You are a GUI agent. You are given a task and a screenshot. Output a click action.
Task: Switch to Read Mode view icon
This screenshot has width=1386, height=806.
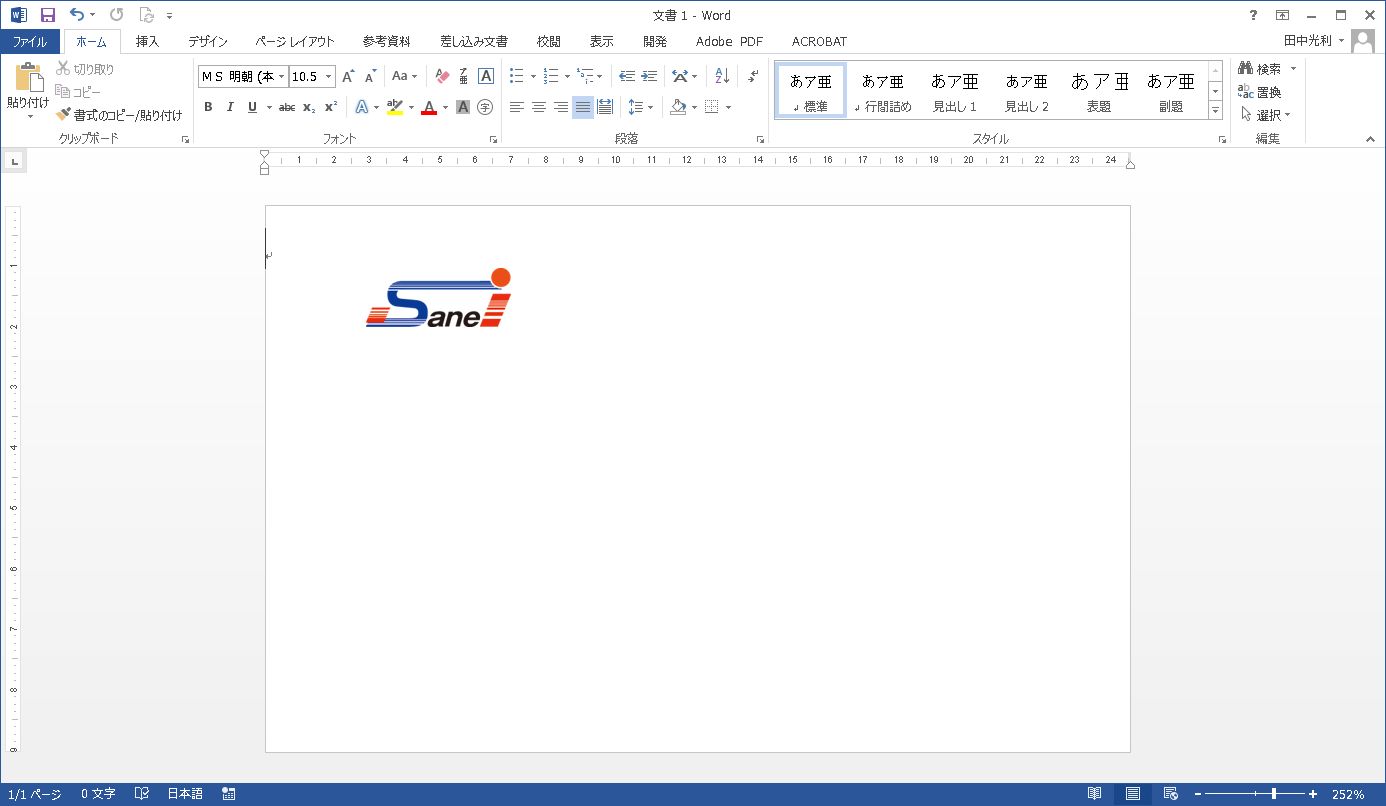1095,794
